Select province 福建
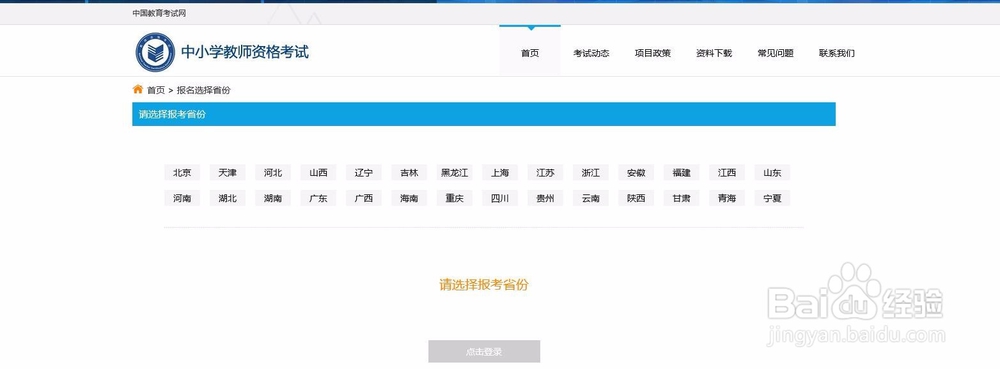The image size is (1000, 369). tap(681, 173)
